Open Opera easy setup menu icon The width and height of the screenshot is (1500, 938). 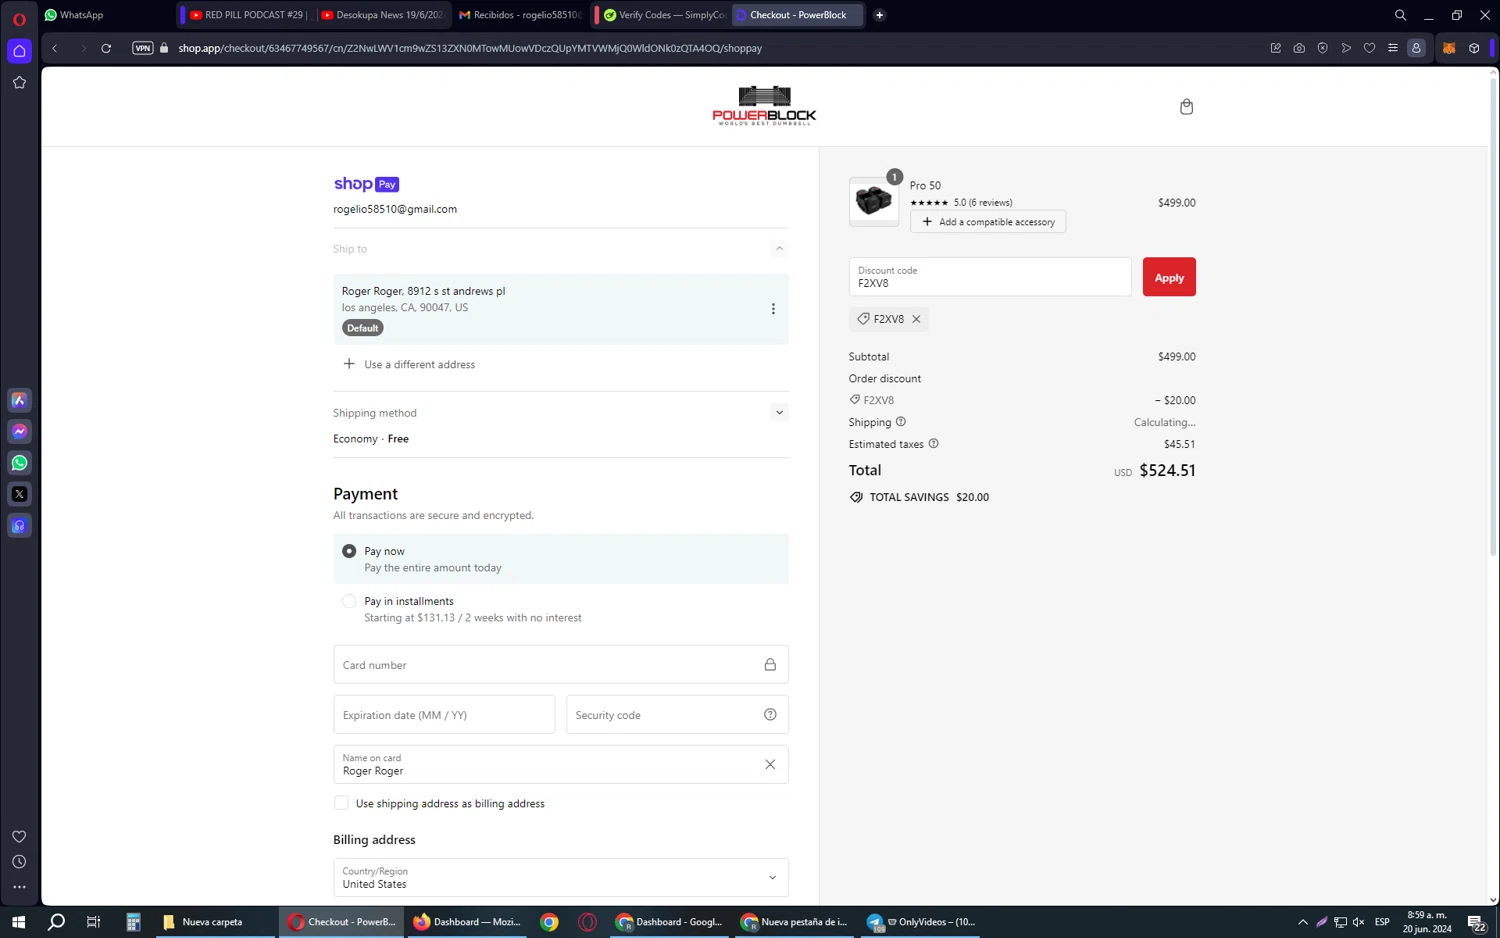coord(1392,48)
